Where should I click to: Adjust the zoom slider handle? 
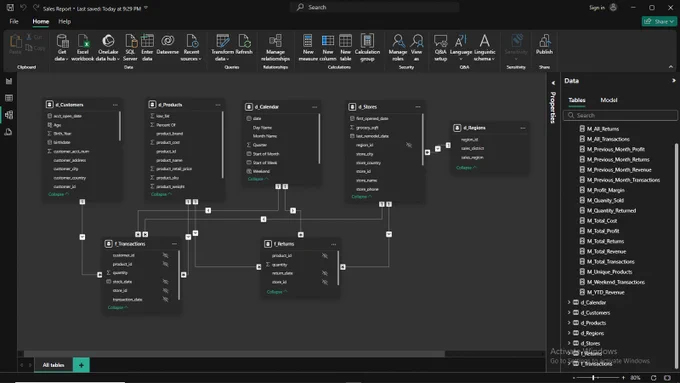pyautogui.click(x=593, y=378)
